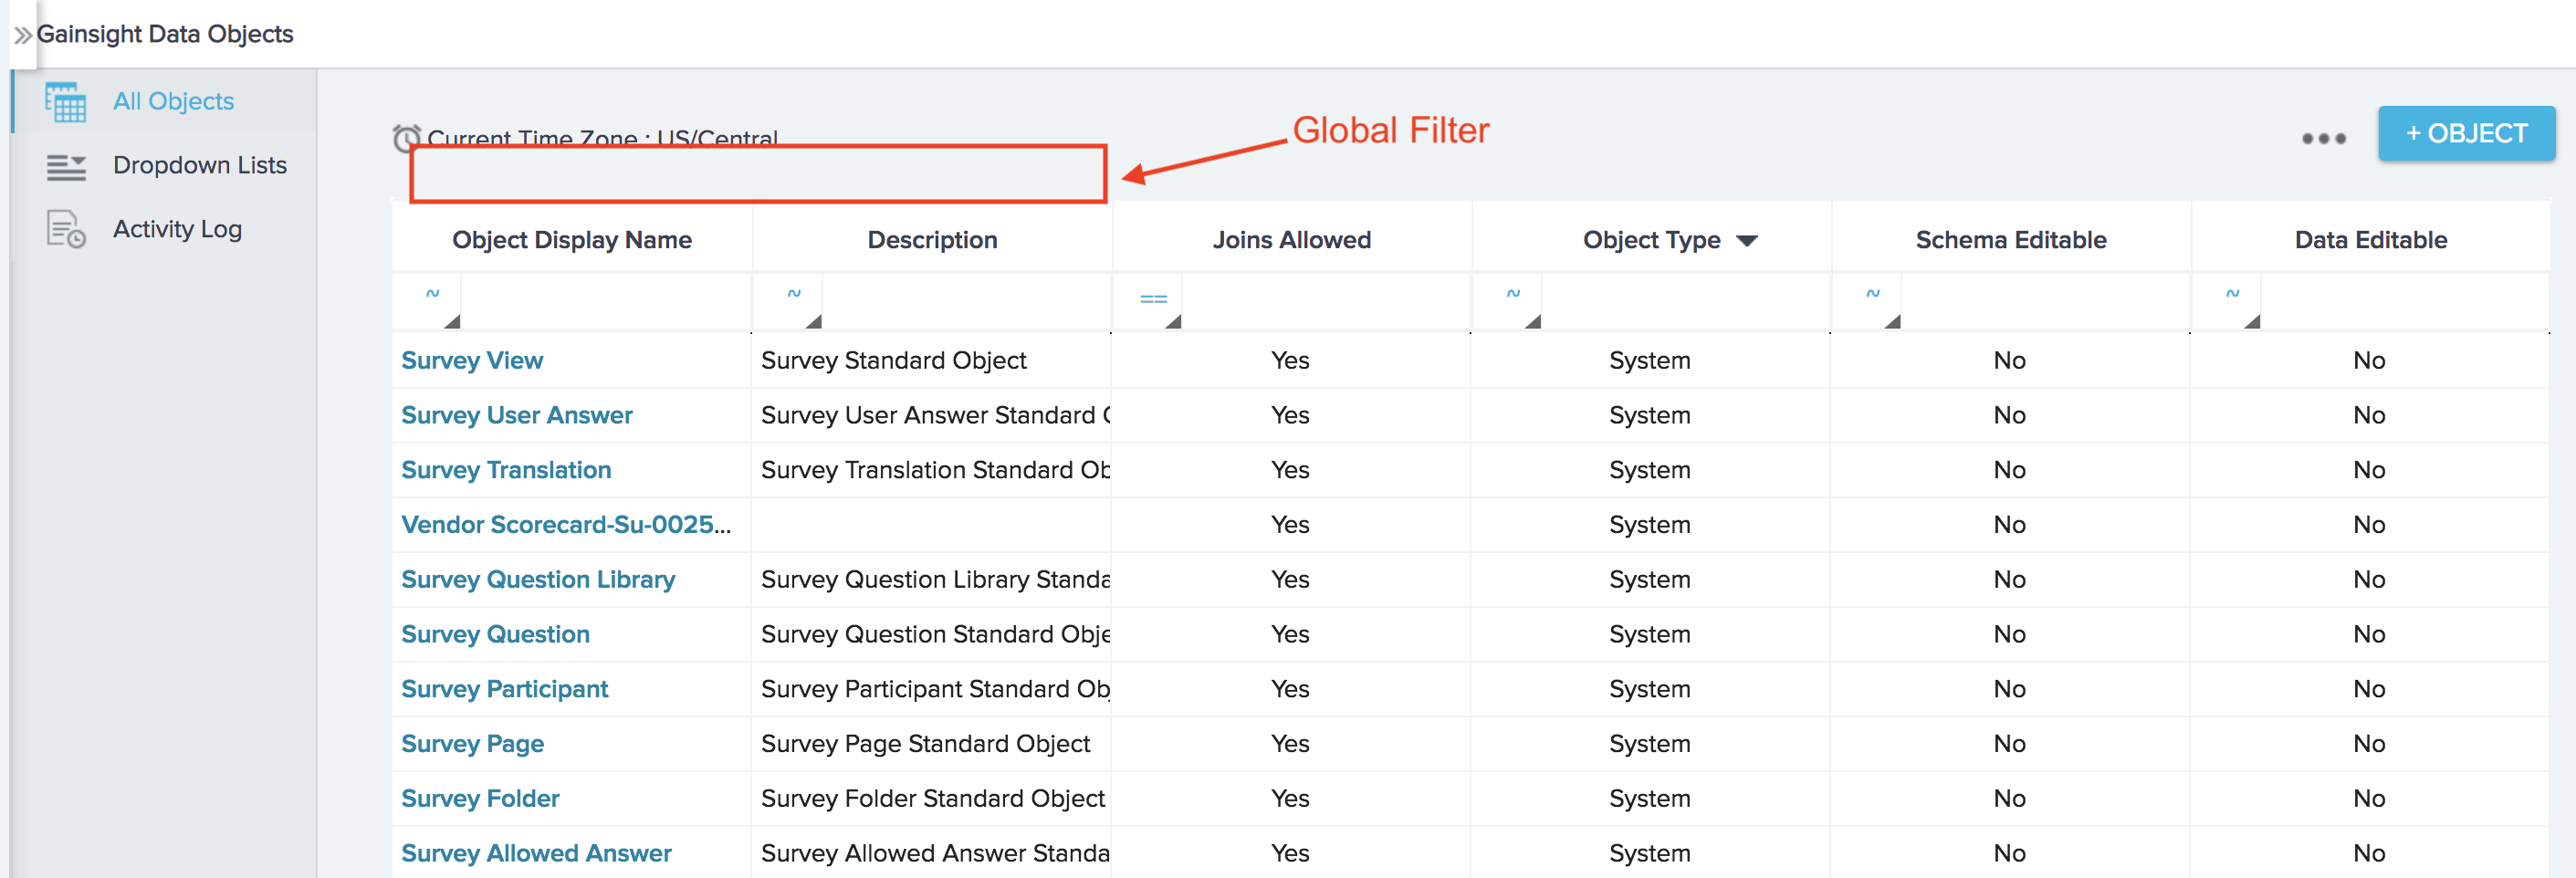Image resolution: width=2576 pixels, height=878 pixels.
Task: Click Schema Editable No for Survey Page
Action: [x=2009, y=744]
